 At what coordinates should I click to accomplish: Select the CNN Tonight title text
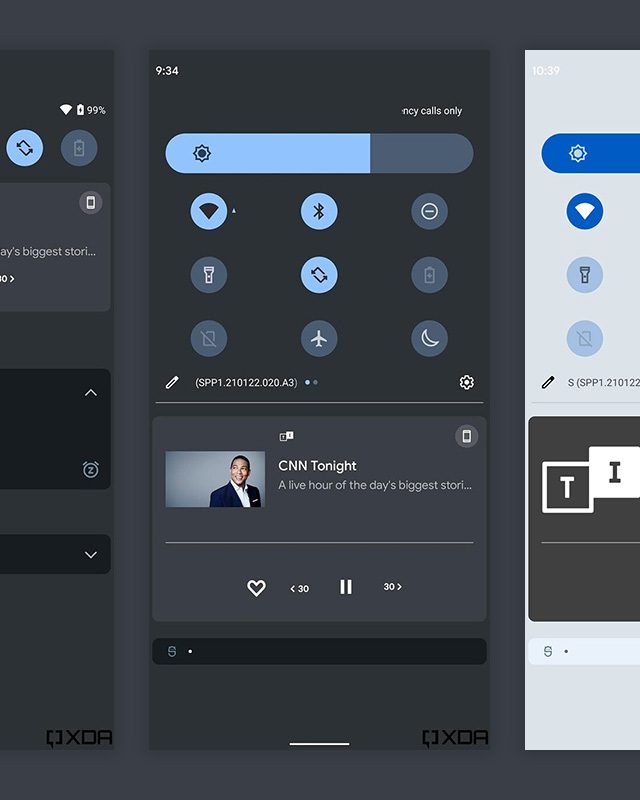(x=317, y=466)
